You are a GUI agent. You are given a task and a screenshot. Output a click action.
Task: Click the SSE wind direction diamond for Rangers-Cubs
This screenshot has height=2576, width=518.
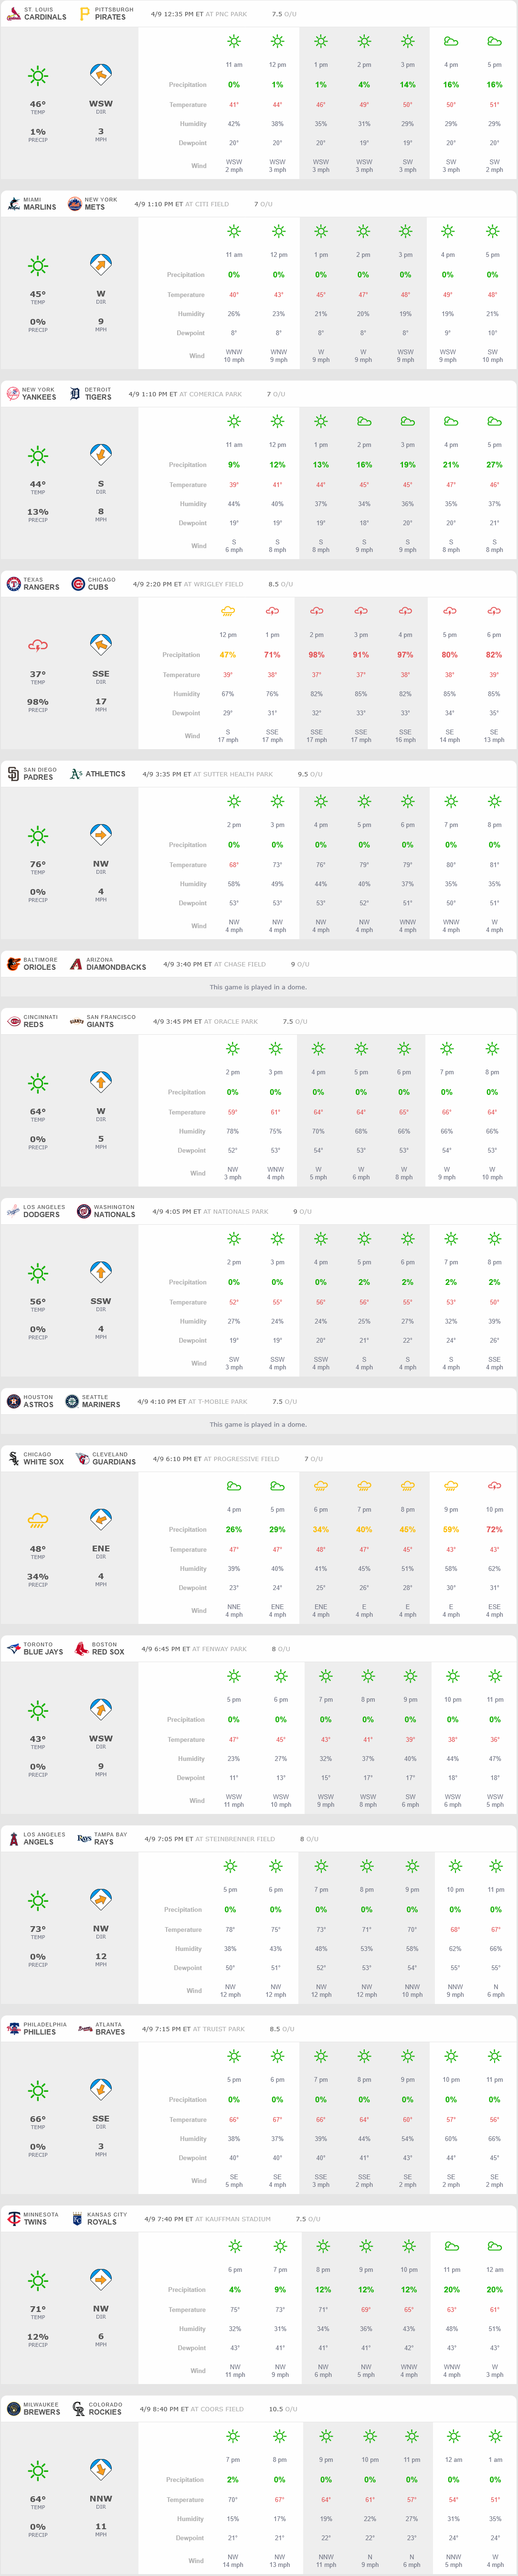pos(101,645)
